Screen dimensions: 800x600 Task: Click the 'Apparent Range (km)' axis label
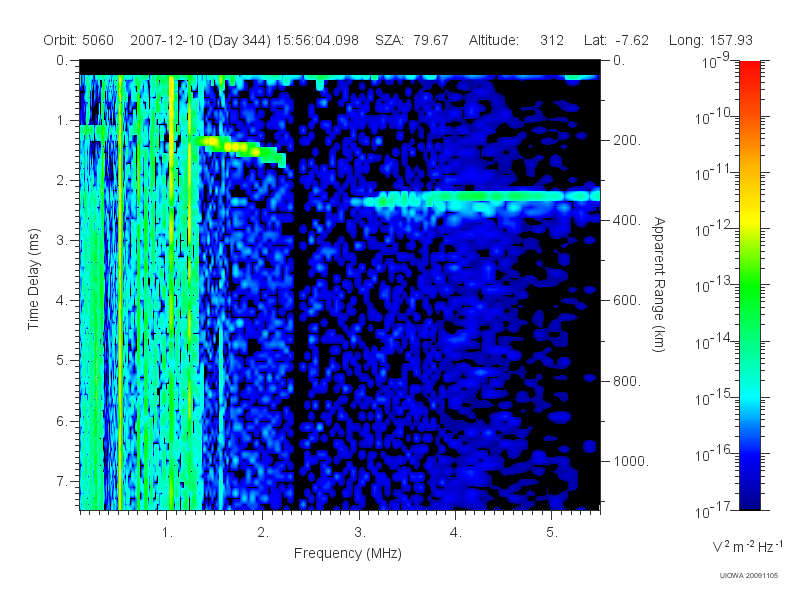659,285
